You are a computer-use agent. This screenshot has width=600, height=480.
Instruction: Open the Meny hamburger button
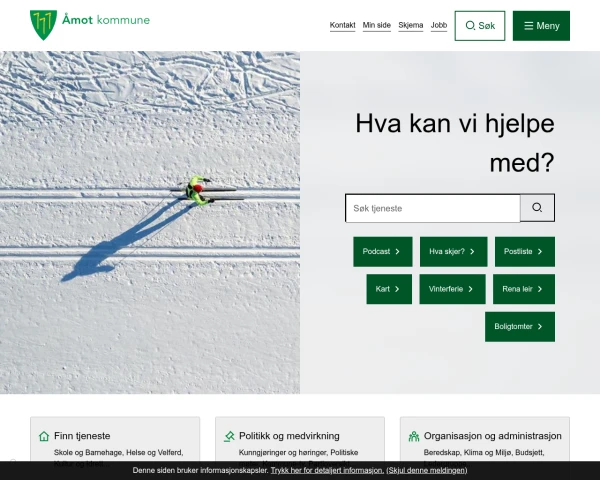pyautogui.click(x=541, y=26)
